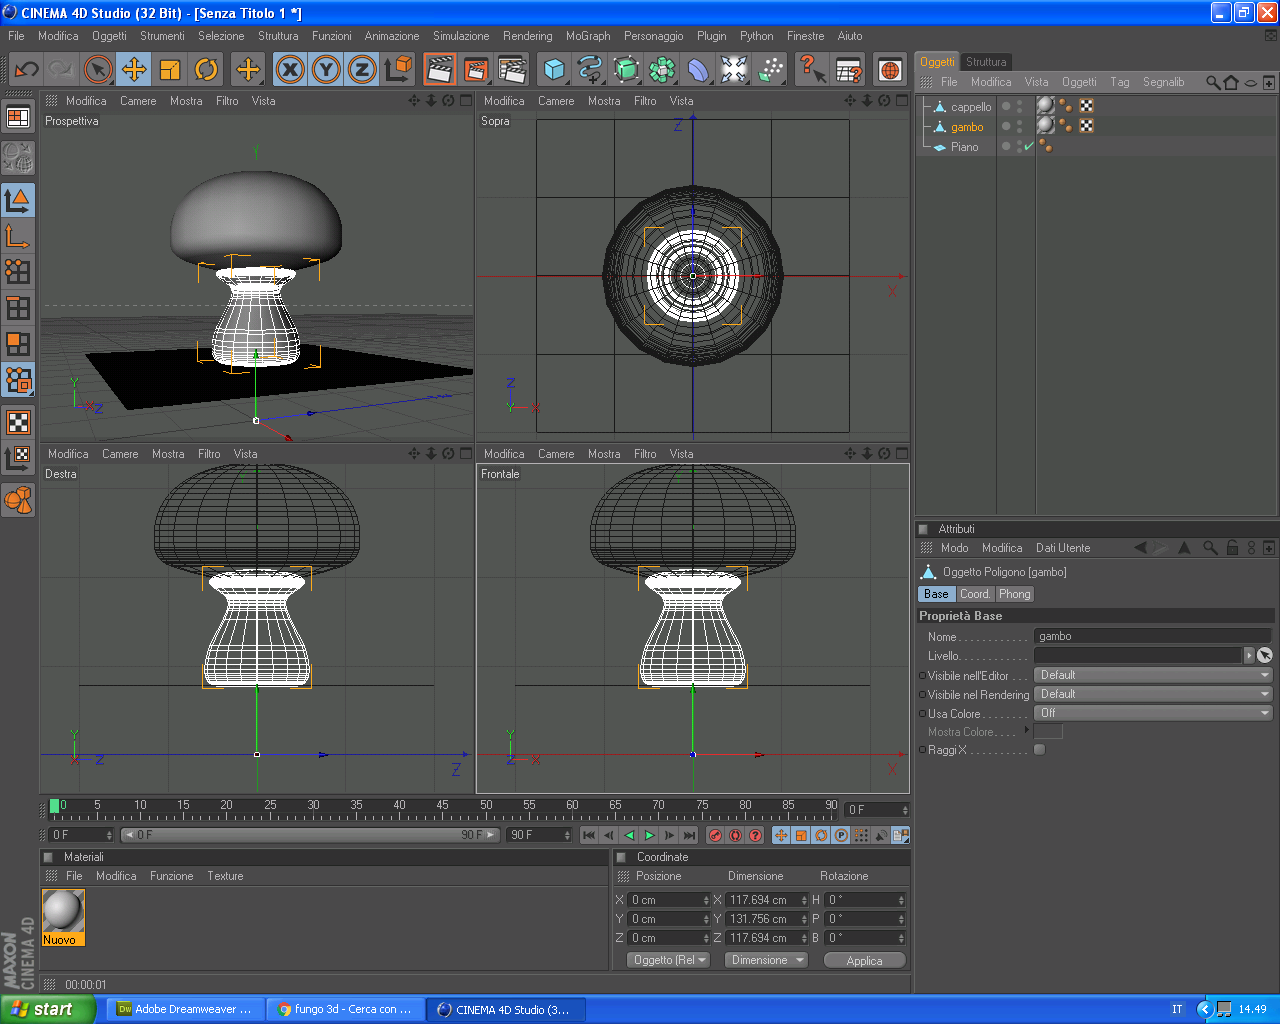This screenshot has height=1024, width=1280.
Task: Enable Model mode in left palette
Action: tap(18, 200)
